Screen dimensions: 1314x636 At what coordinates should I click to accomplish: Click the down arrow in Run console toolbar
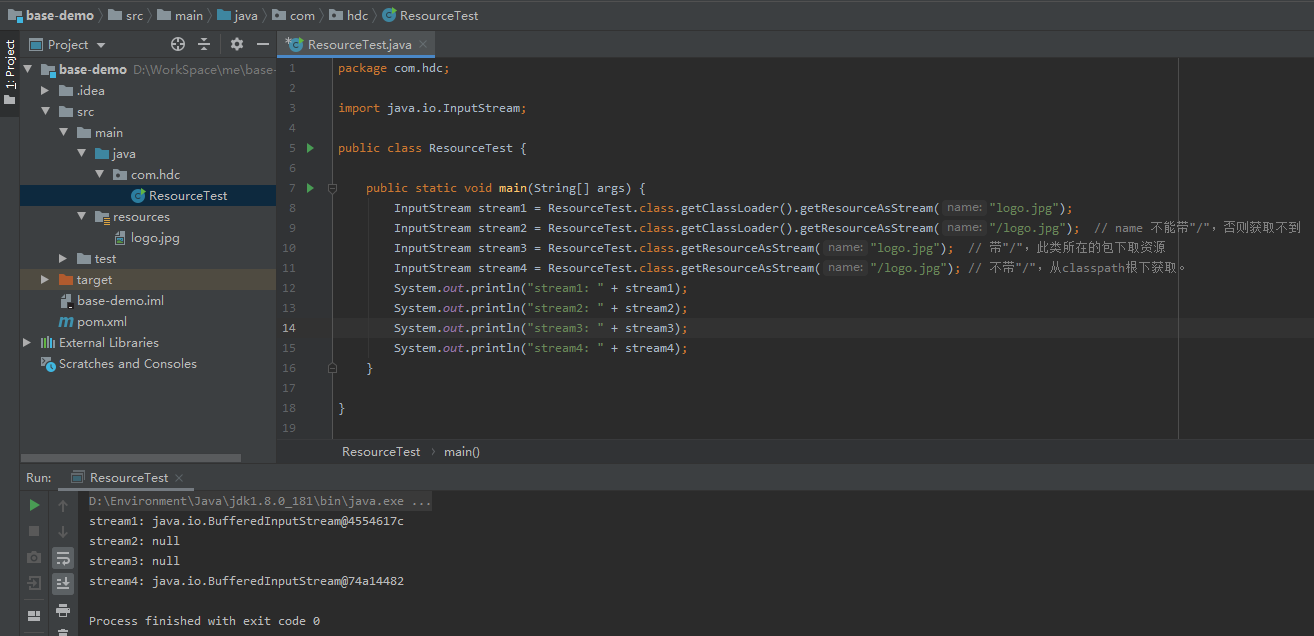63,532
